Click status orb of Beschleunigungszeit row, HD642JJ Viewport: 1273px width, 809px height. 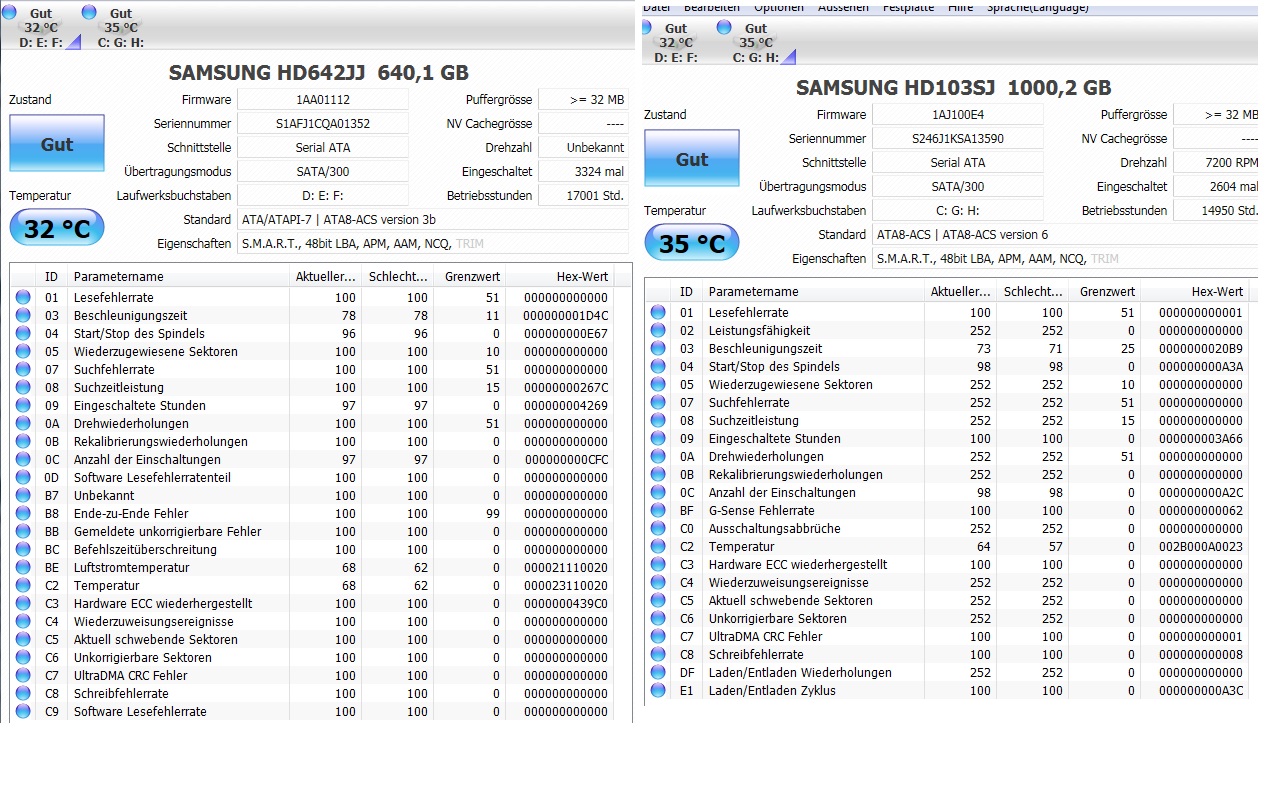click(23, 315)
